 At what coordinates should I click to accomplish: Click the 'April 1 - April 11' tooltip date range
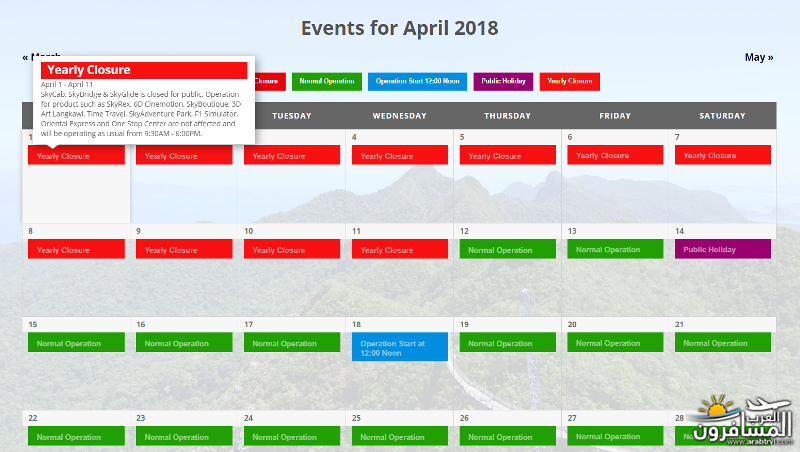67,84
